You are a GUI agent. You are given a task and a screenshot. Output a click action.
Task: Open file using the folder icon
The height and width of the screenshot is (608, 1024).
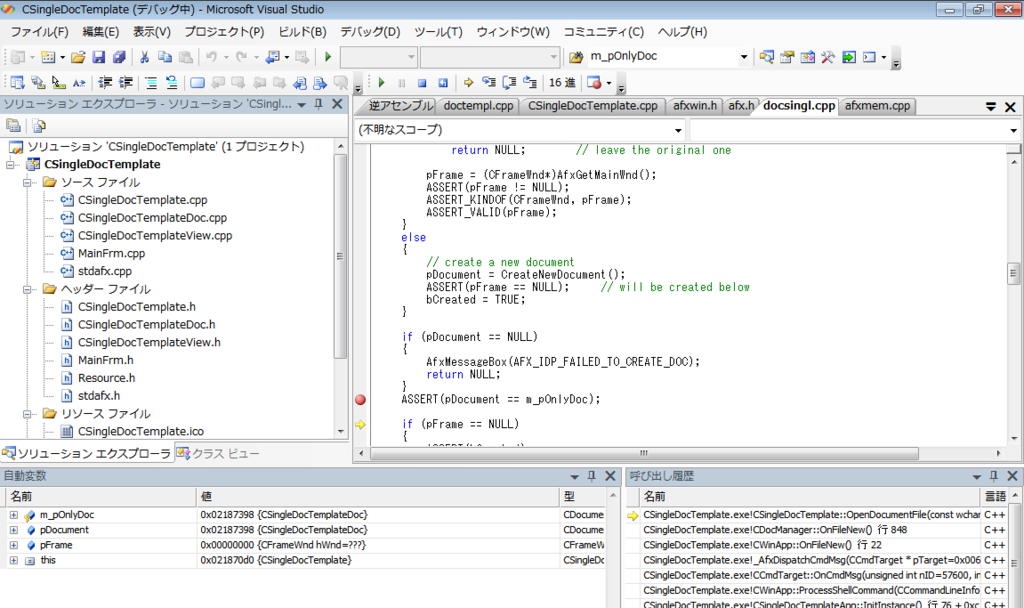pyautogui.click(x=78, y=57)
